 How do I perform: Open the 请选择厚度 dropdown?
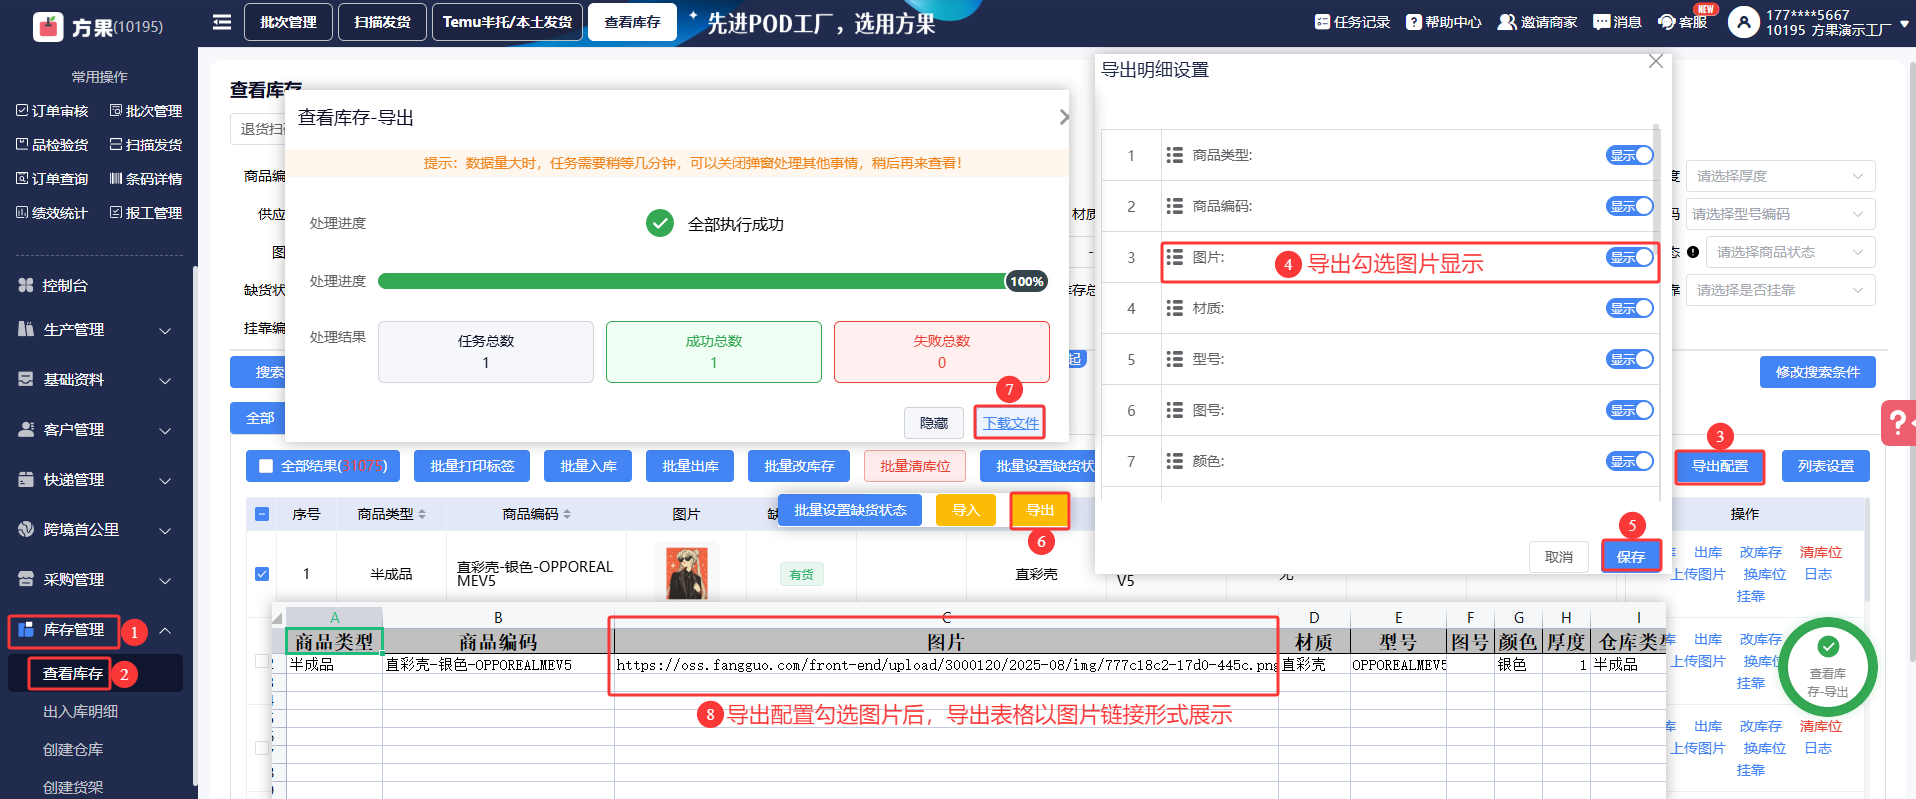(1780, 176)
